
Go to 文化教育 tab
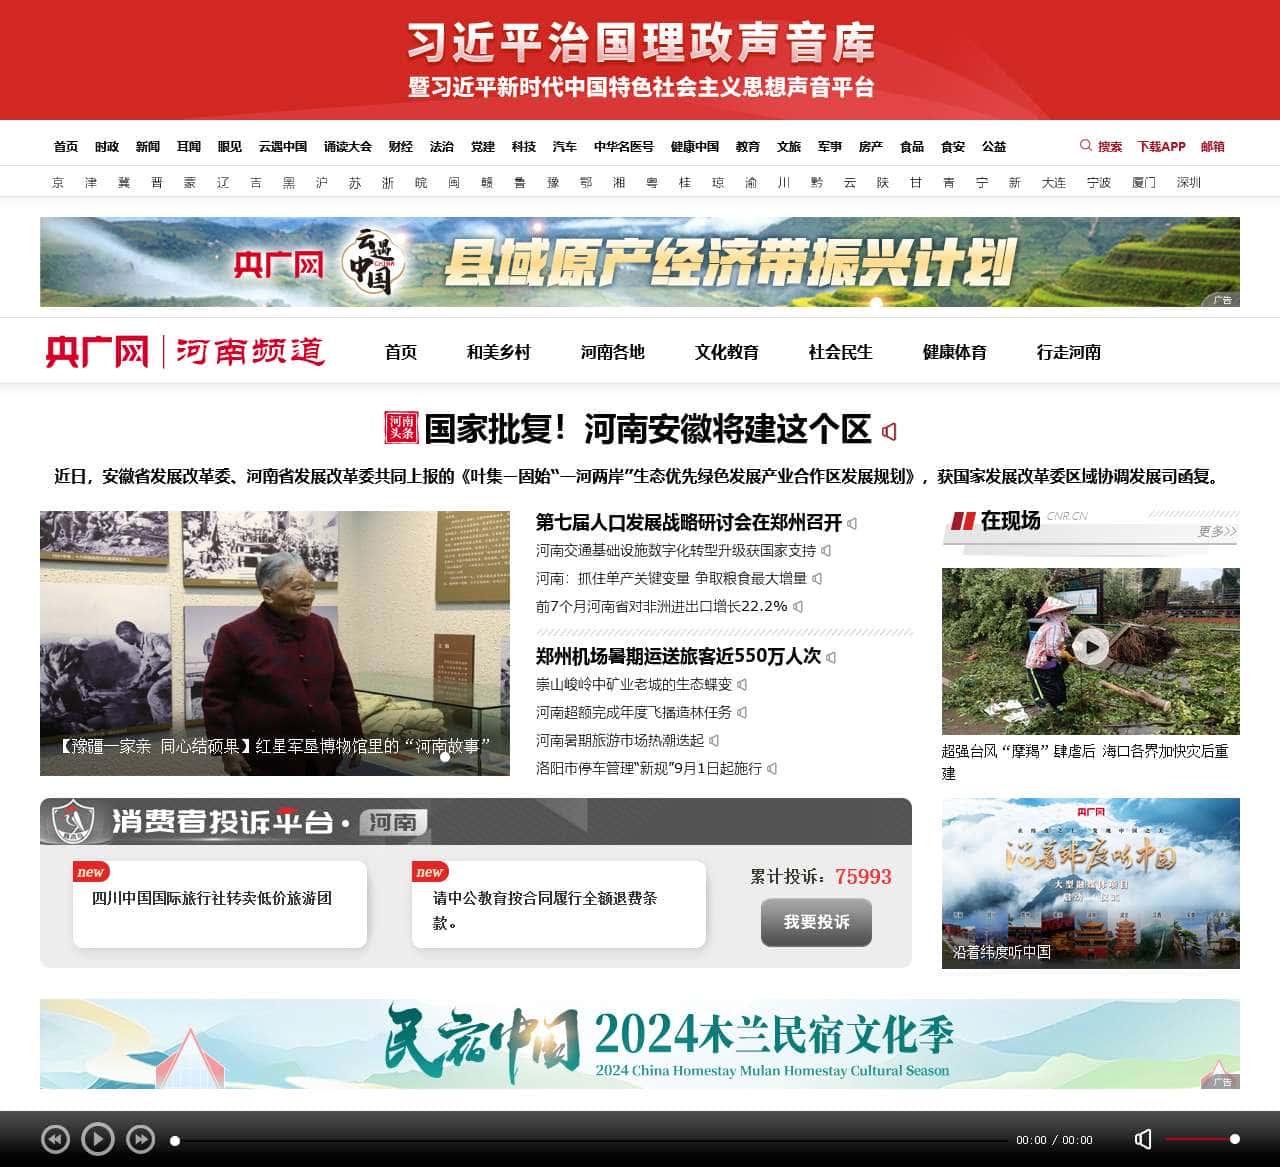(727, 352)
